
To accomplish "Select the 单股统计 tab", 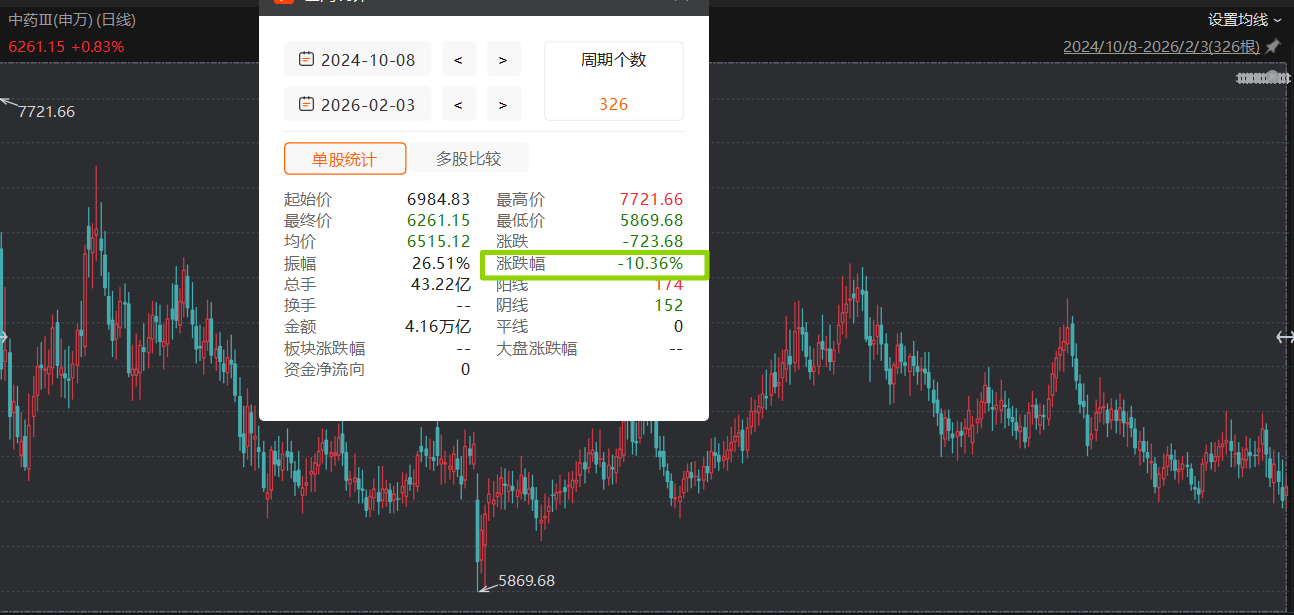I will (x=345, y=159).
